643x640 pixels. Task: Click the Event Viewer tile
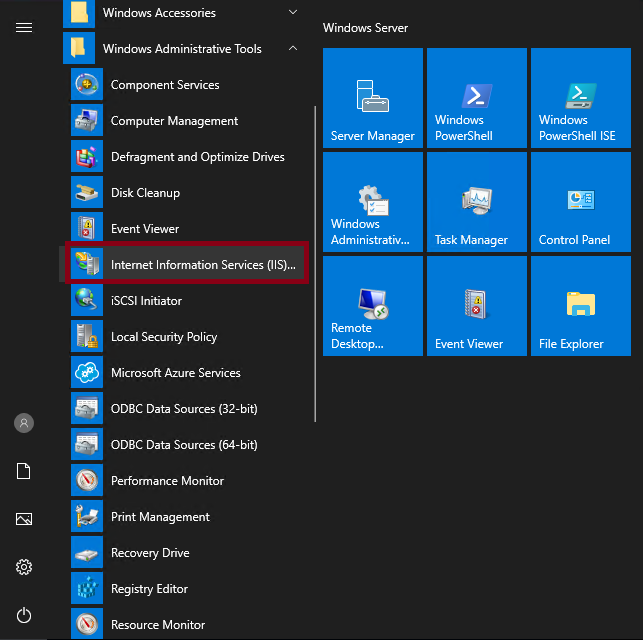pos(477,306)
